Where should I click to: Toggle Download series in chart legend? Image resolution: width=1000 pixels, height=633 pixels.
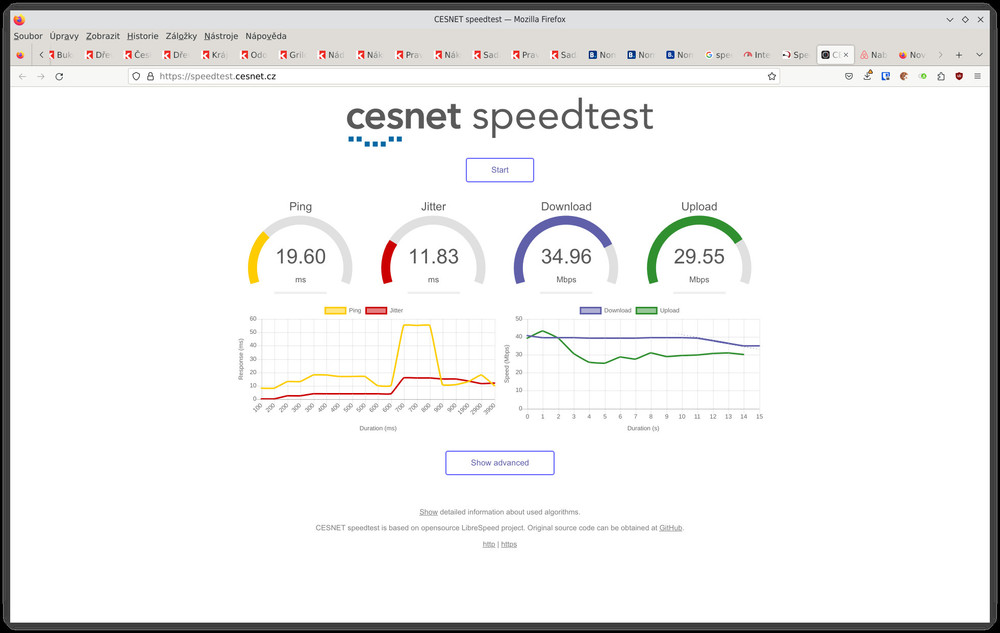coord(605,310)
